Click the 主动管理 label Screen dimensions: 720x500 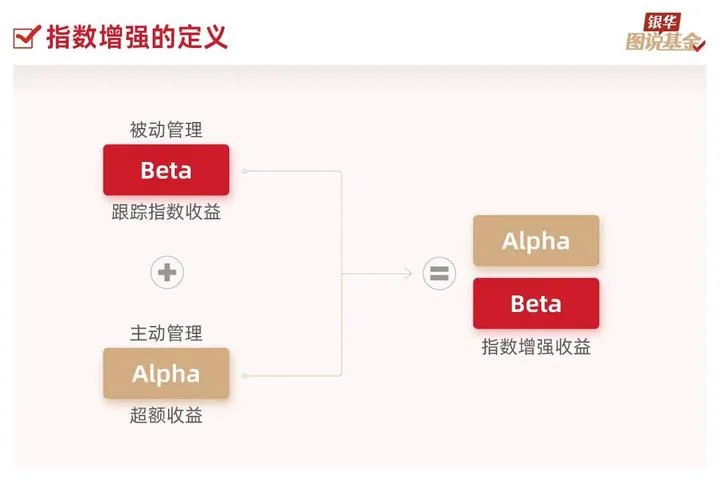coord(166,333)
